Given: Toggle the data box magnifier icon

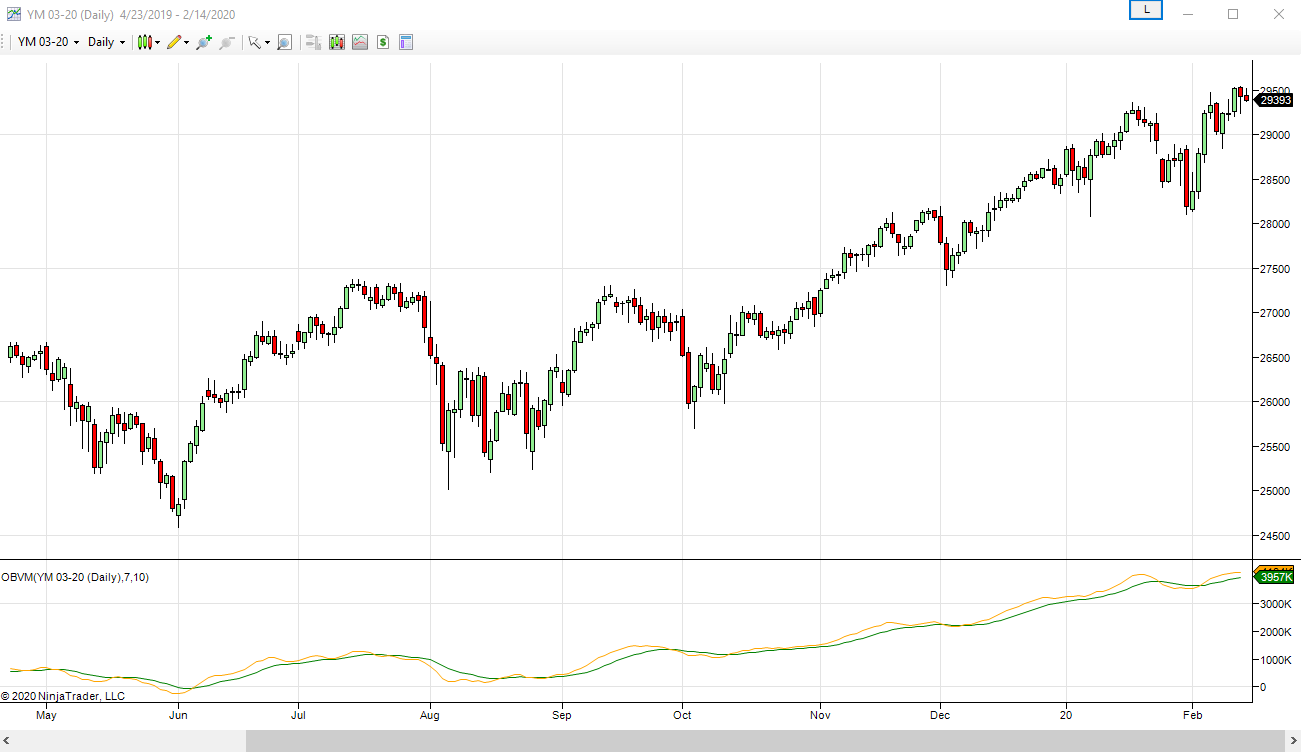Looking at the screenshot, I should 285,42.
